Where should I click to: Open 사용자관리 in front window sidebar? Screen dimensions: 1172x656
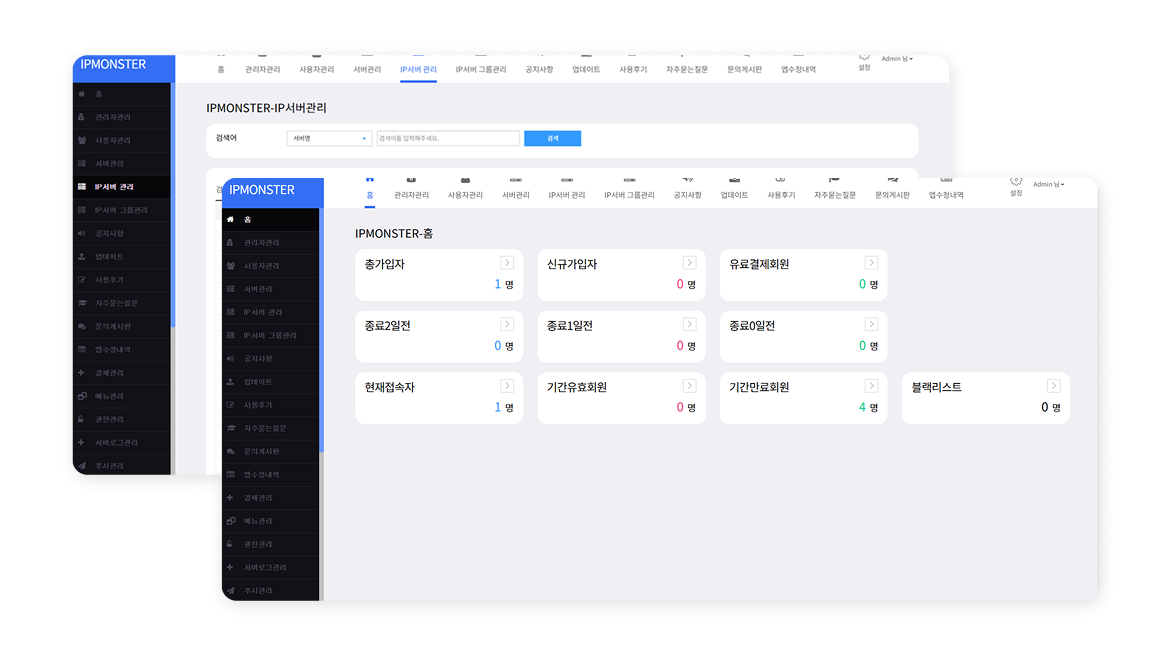click(271, 266)
